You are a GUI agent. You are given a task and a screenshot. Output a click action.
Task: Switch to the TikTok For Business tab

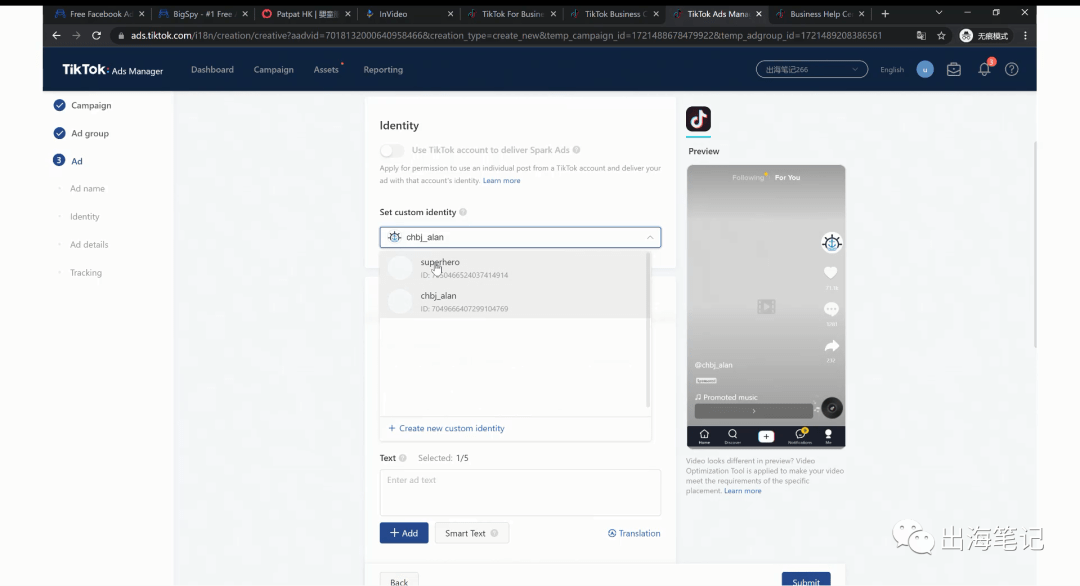coord(510,14)
